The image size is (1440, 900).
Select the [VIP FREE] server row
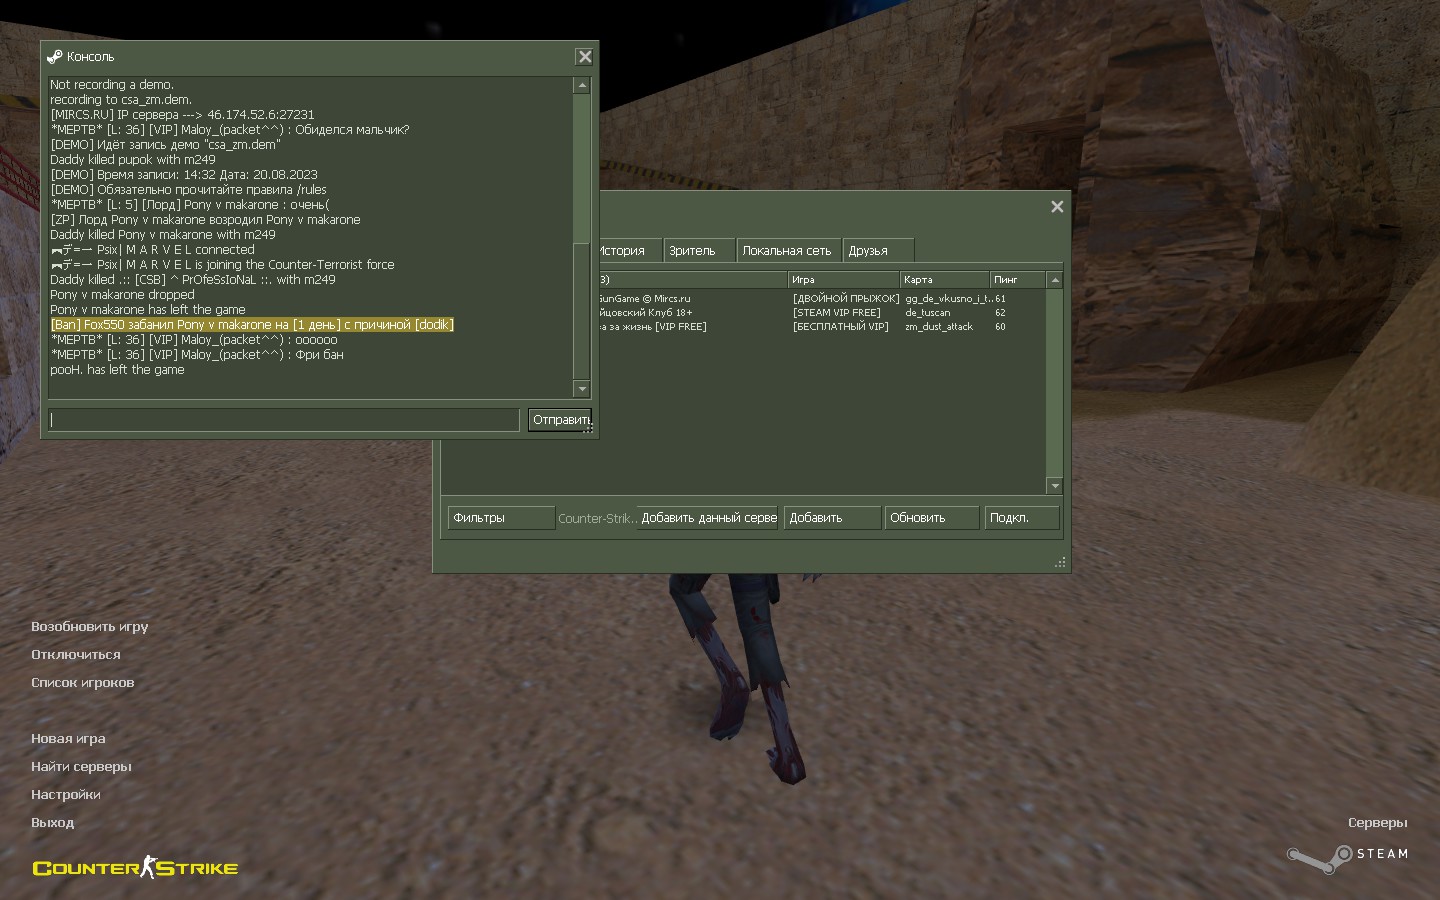[x=821, y=327]
